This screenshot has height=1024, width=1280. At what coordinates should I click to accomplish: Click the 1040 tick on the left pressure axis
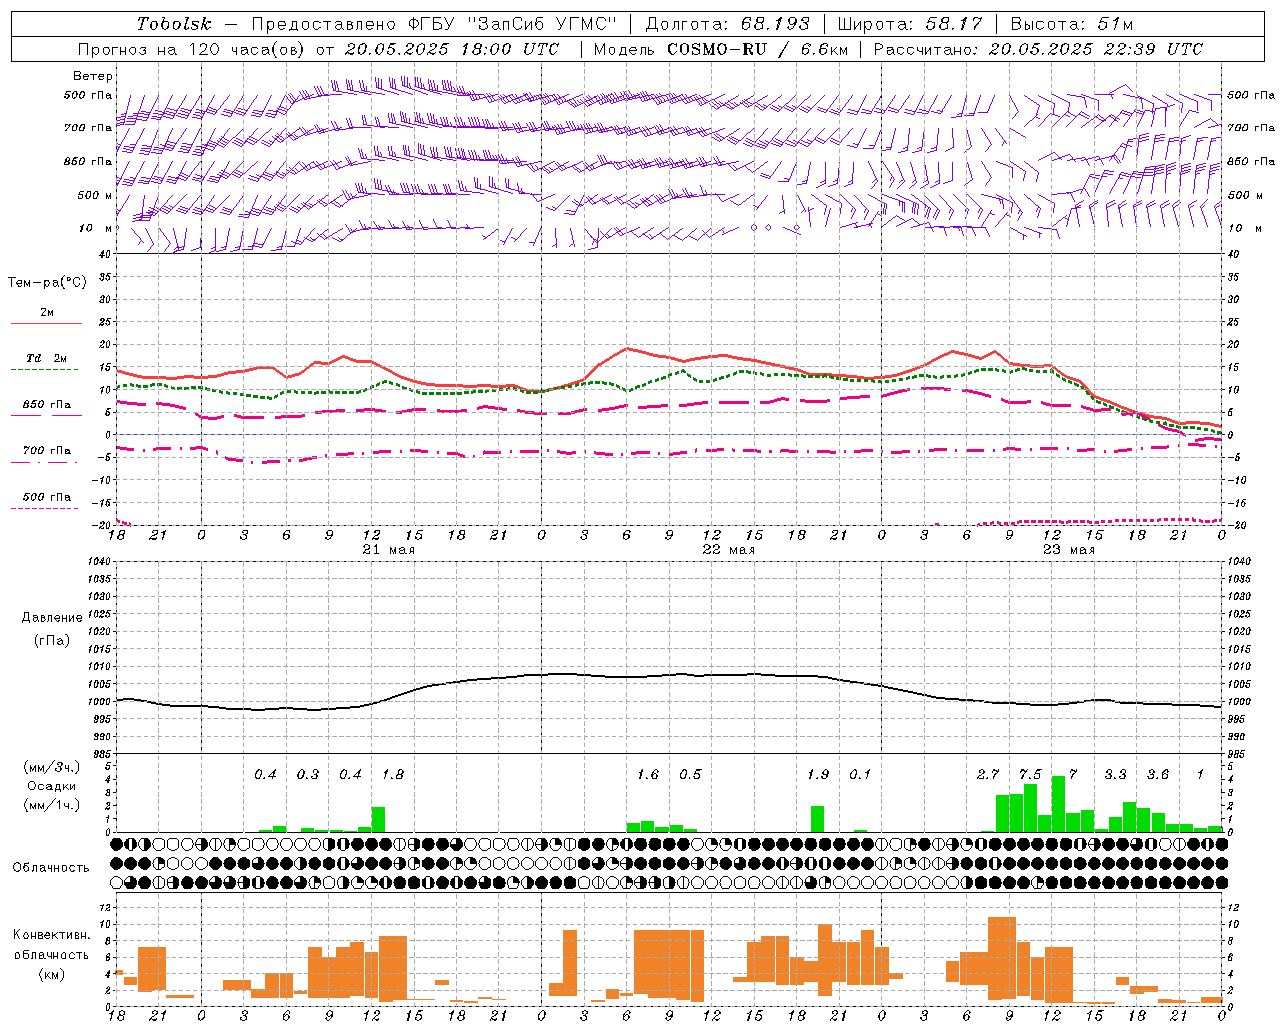pyautogui.click(x=98, y=561)
